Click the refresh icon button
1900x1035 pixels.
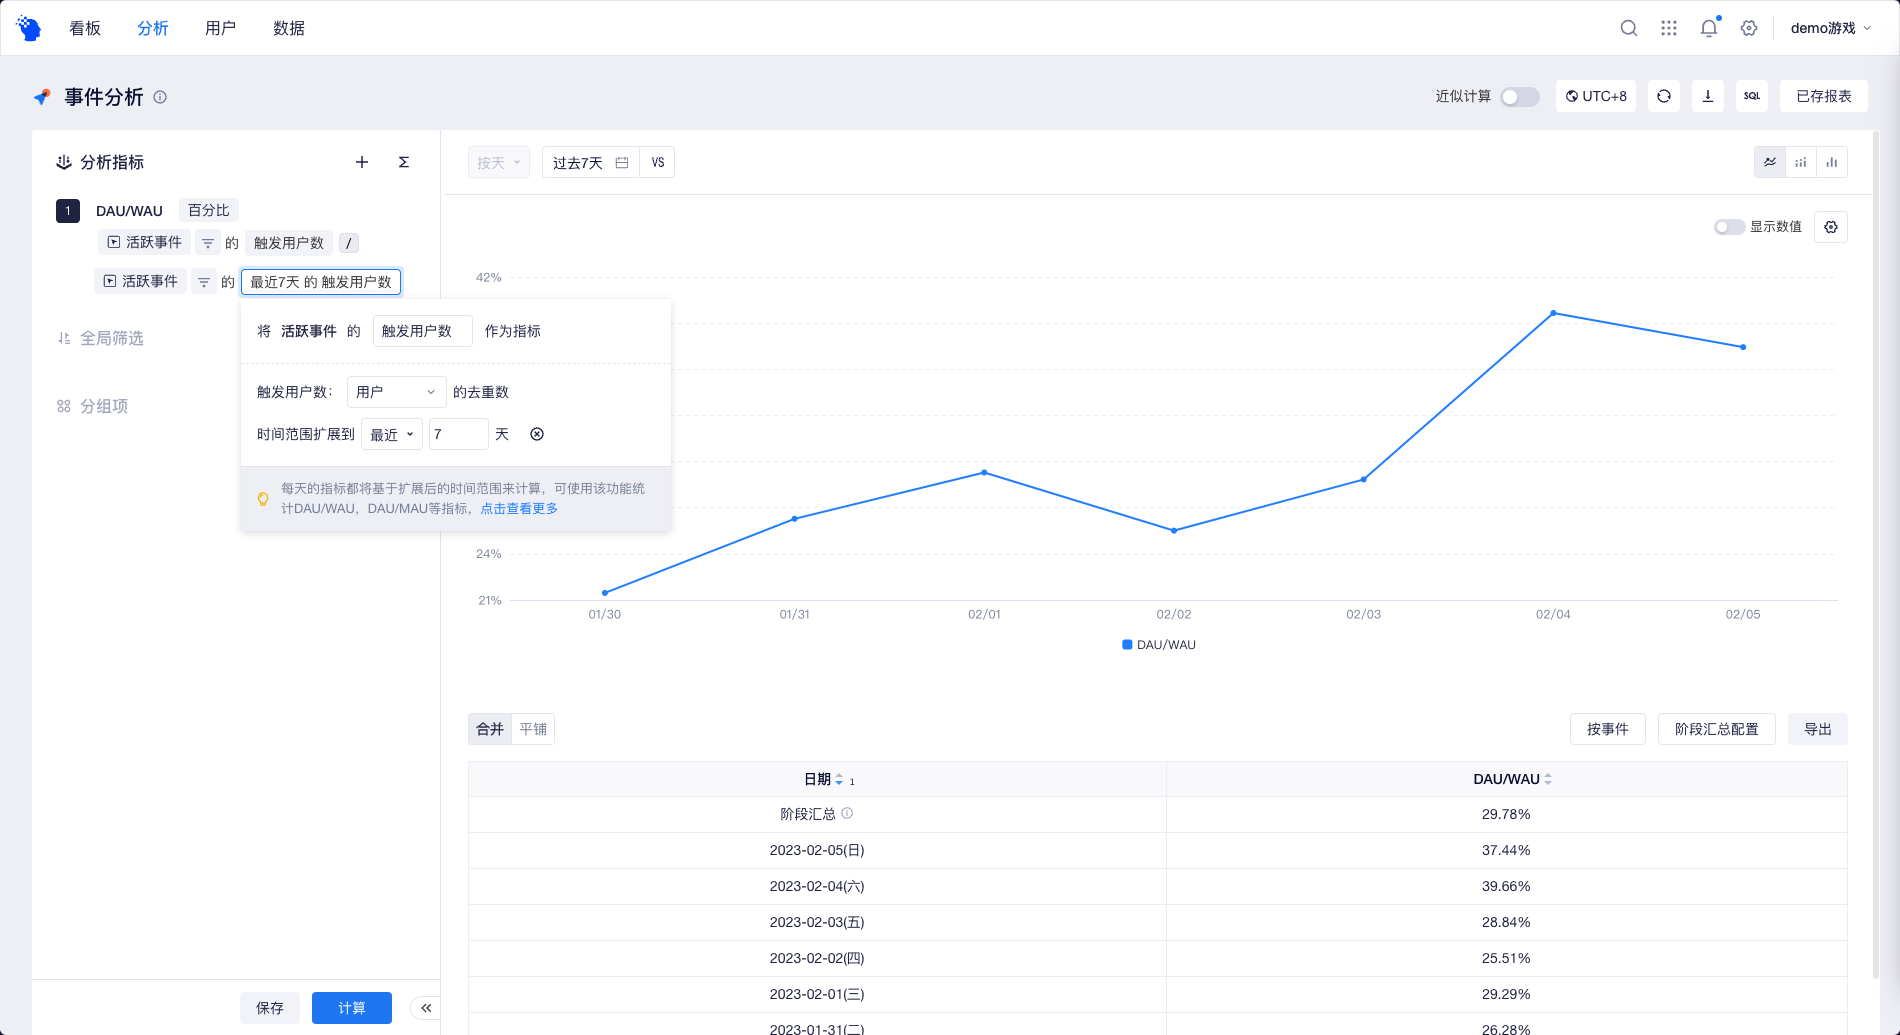[1664, 96]
